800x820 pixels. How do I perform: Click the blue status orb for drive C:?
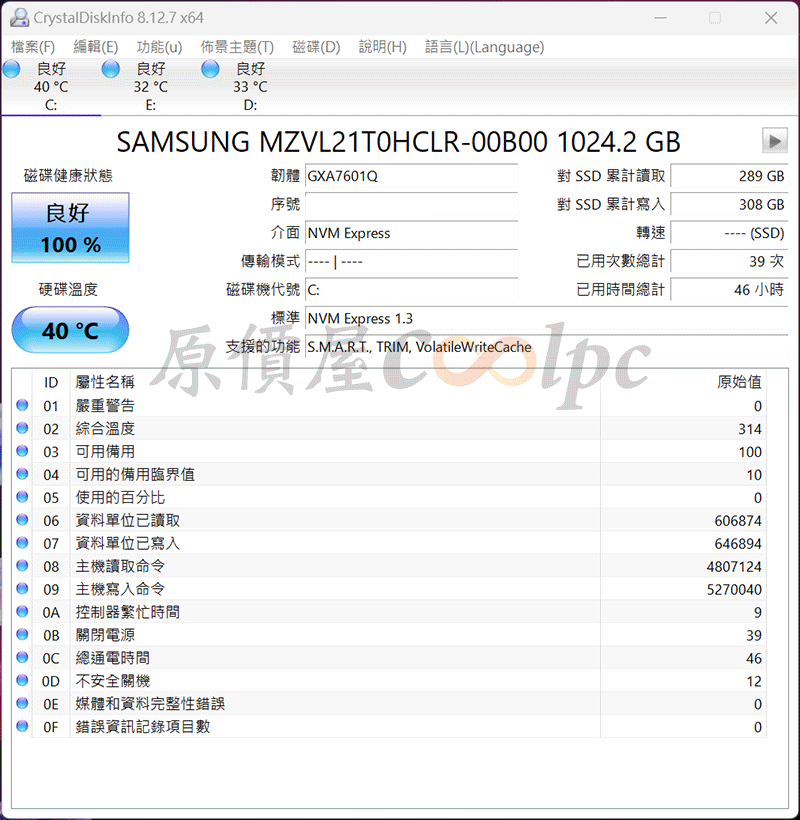point(12,69)
